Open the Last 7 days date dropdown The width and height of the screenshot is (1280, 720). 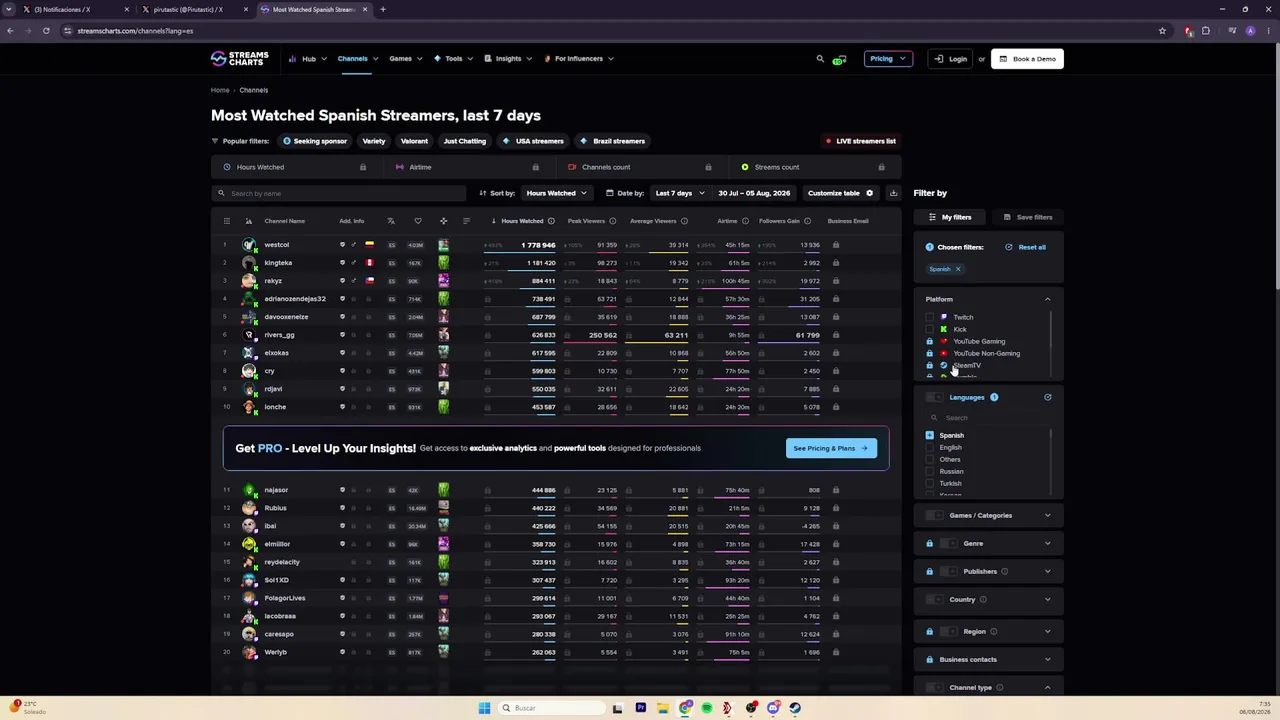tap(679, 193)
